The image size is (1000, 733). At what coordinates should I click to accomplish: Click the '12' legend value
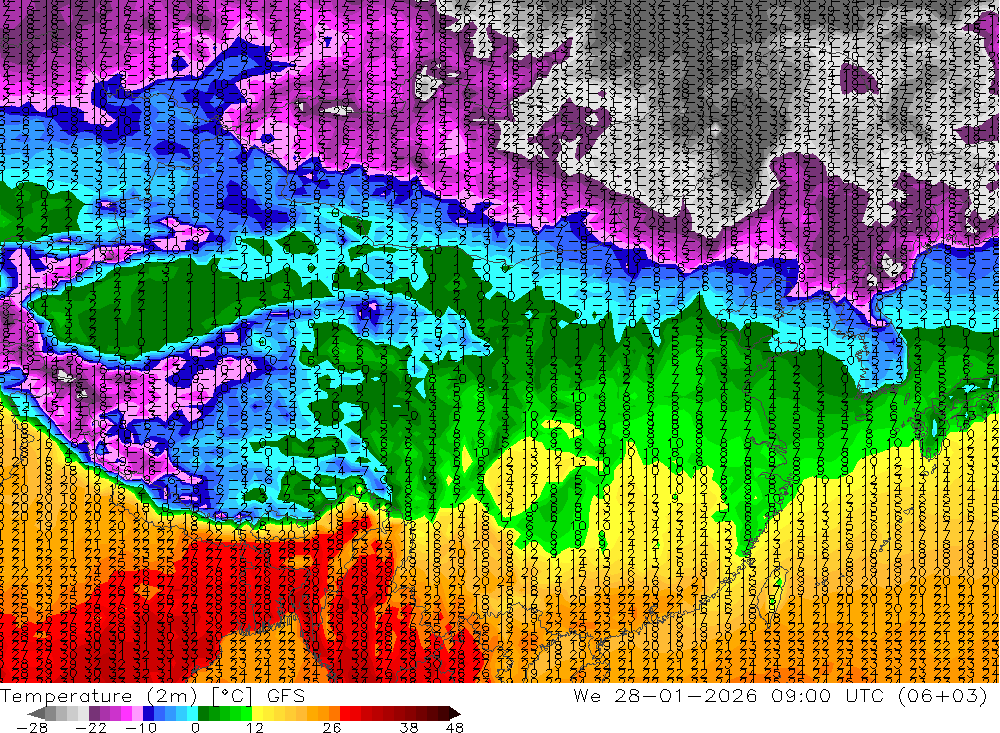point(254,728)
